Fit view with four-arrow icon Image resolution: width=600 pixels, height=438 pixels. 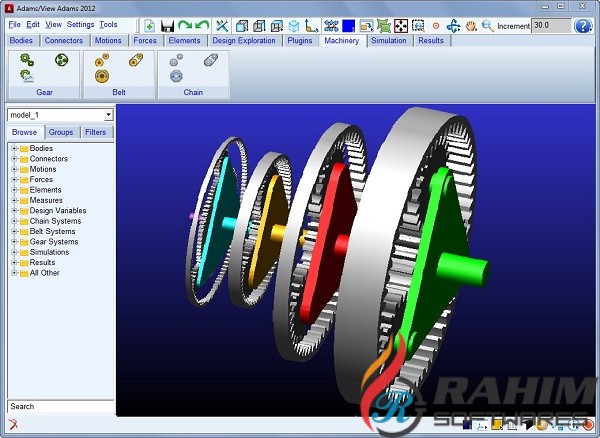click(401, 26)
